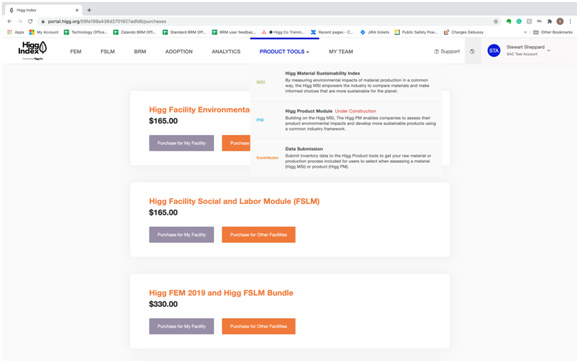
Task: Open the Technology Office bookmark
Action: [x=86, y=32]
